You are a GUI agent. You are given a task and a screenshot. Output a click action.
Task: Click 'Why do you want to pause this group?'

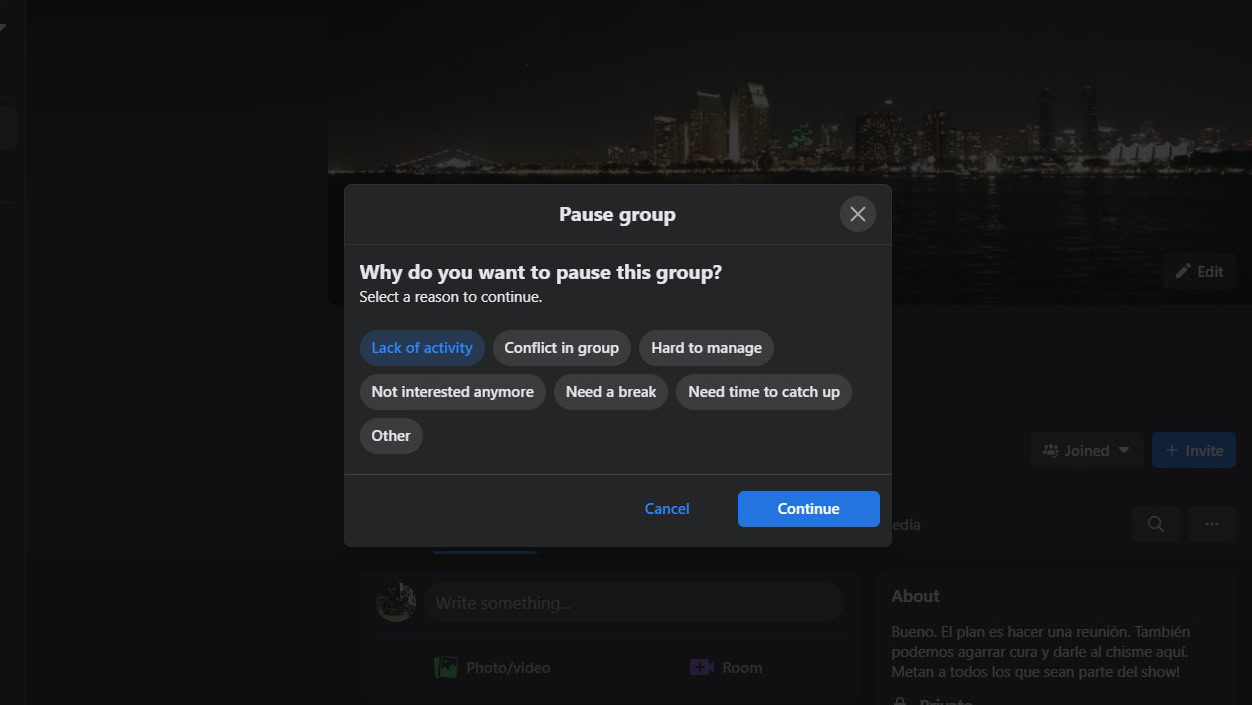point(541,272)
